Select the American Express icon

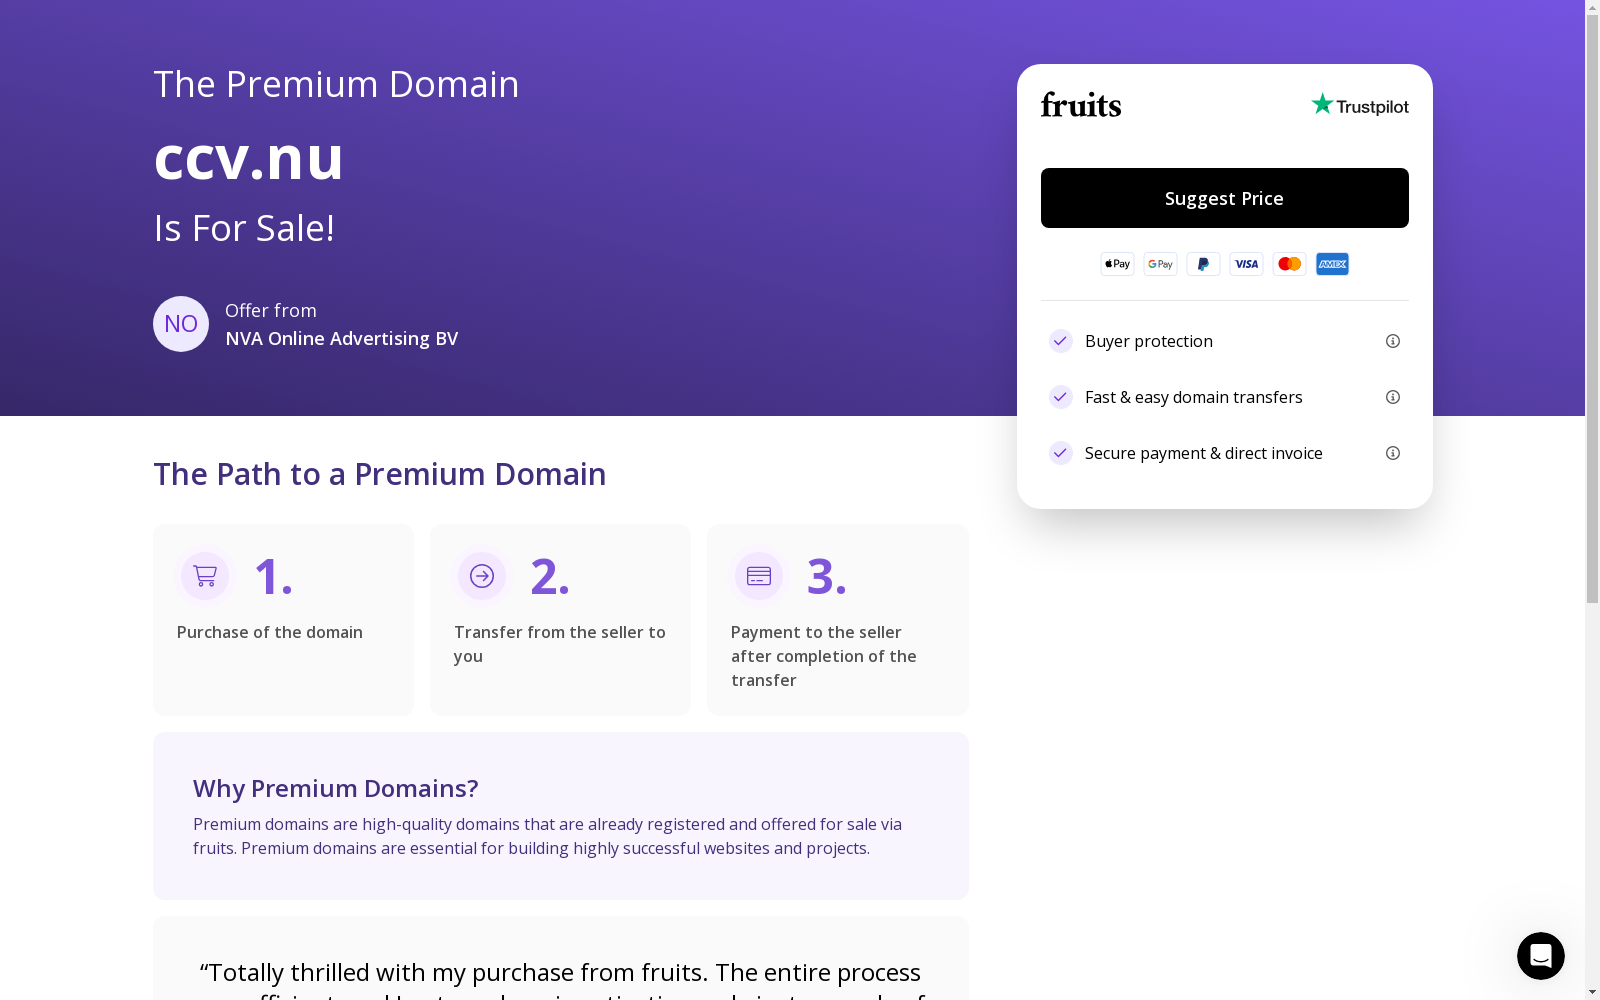(1332, 264)
